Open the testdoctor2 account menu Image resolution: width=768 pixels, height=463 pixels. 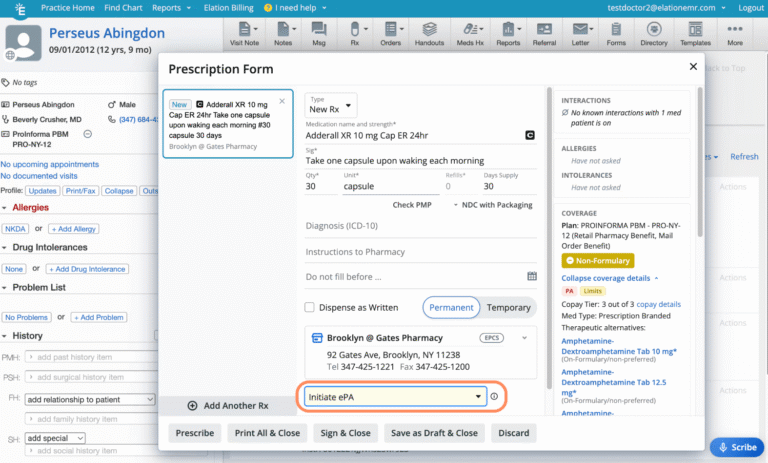coord(667,8)
